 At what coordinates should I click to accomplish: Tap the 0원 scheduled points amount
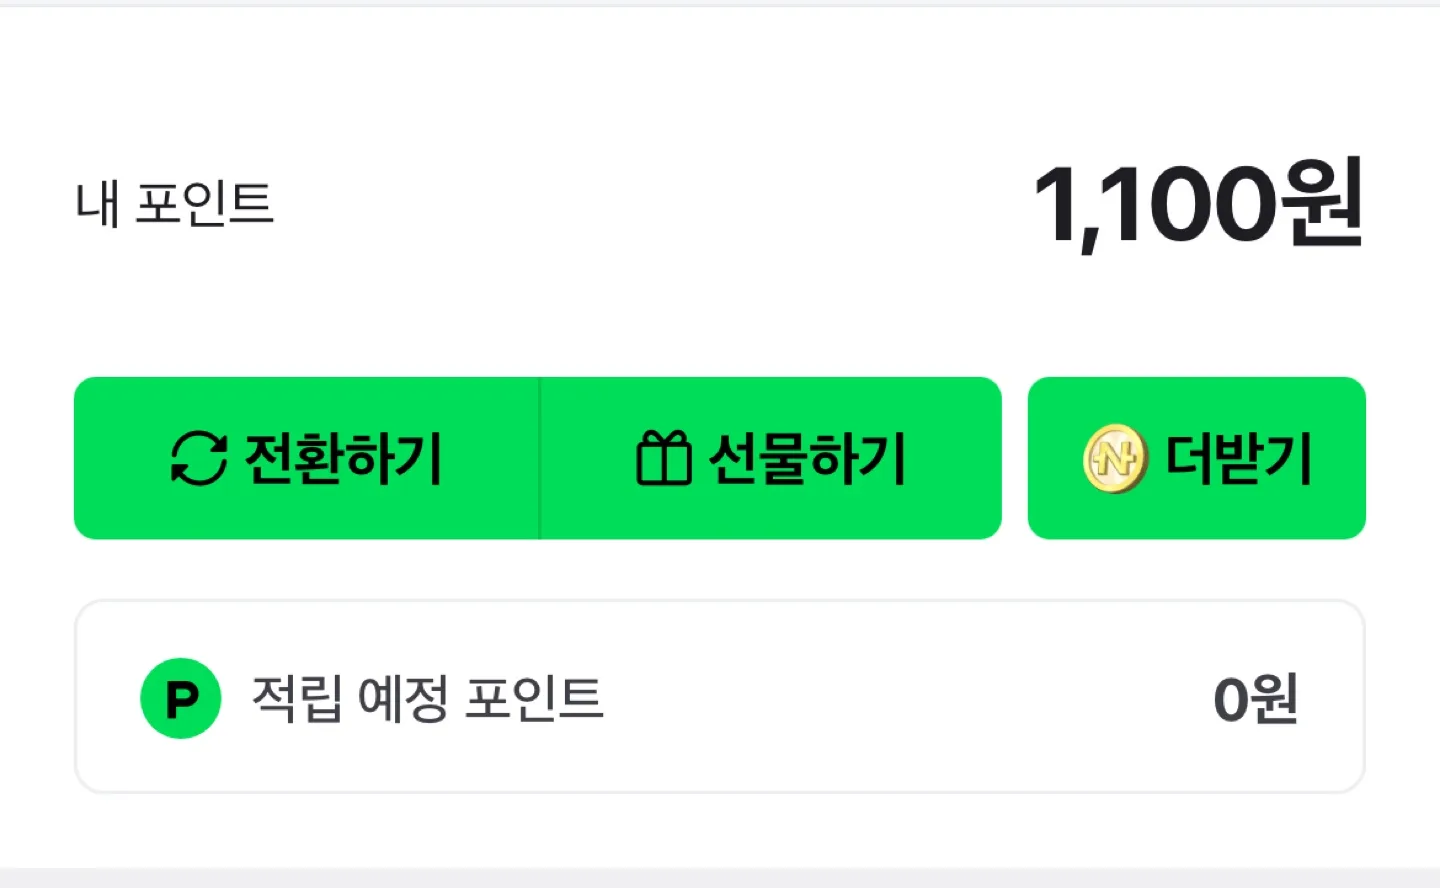tap(1255, 699)
